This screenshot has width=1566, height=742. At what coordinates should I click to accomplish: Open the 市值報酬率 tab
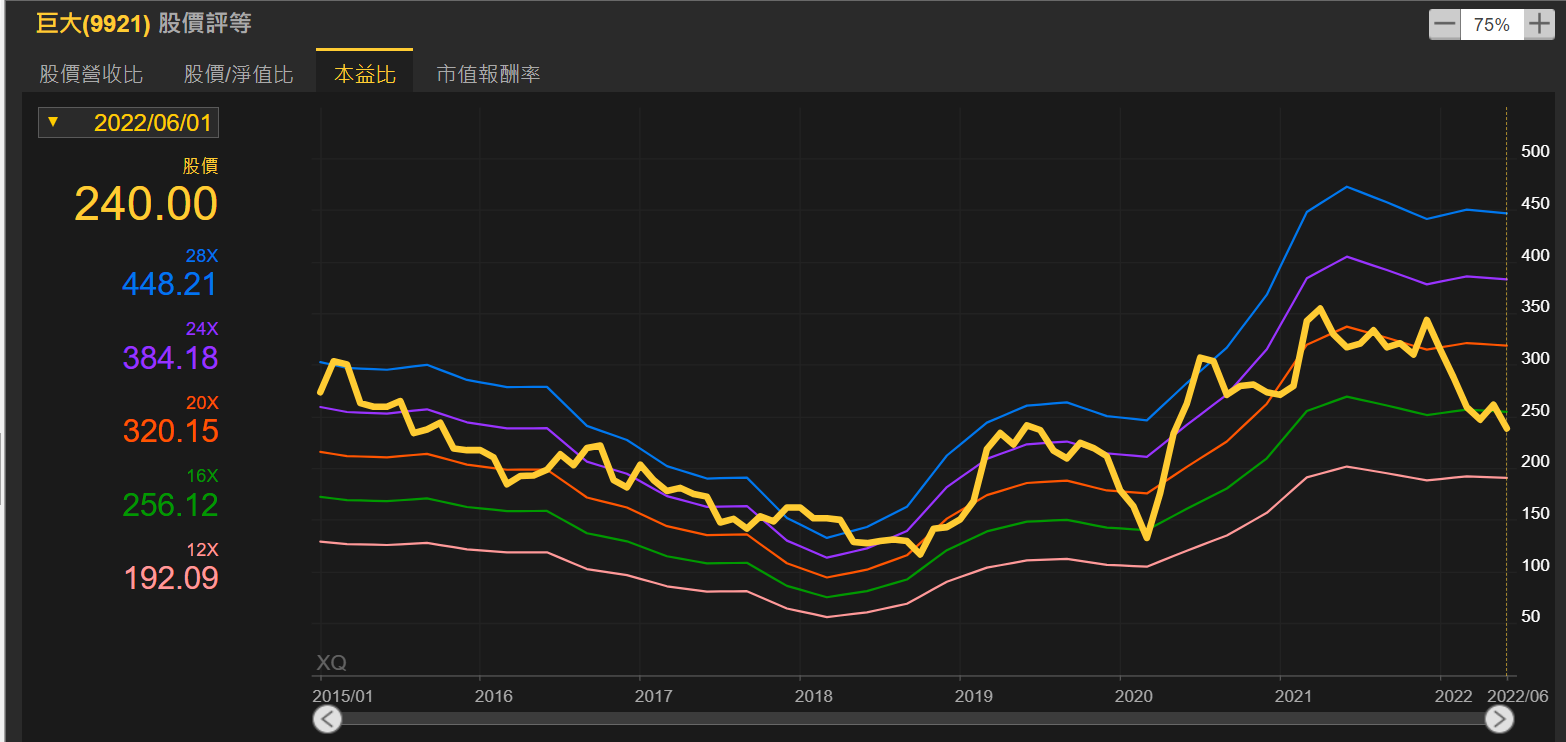[x=488, y=74]
